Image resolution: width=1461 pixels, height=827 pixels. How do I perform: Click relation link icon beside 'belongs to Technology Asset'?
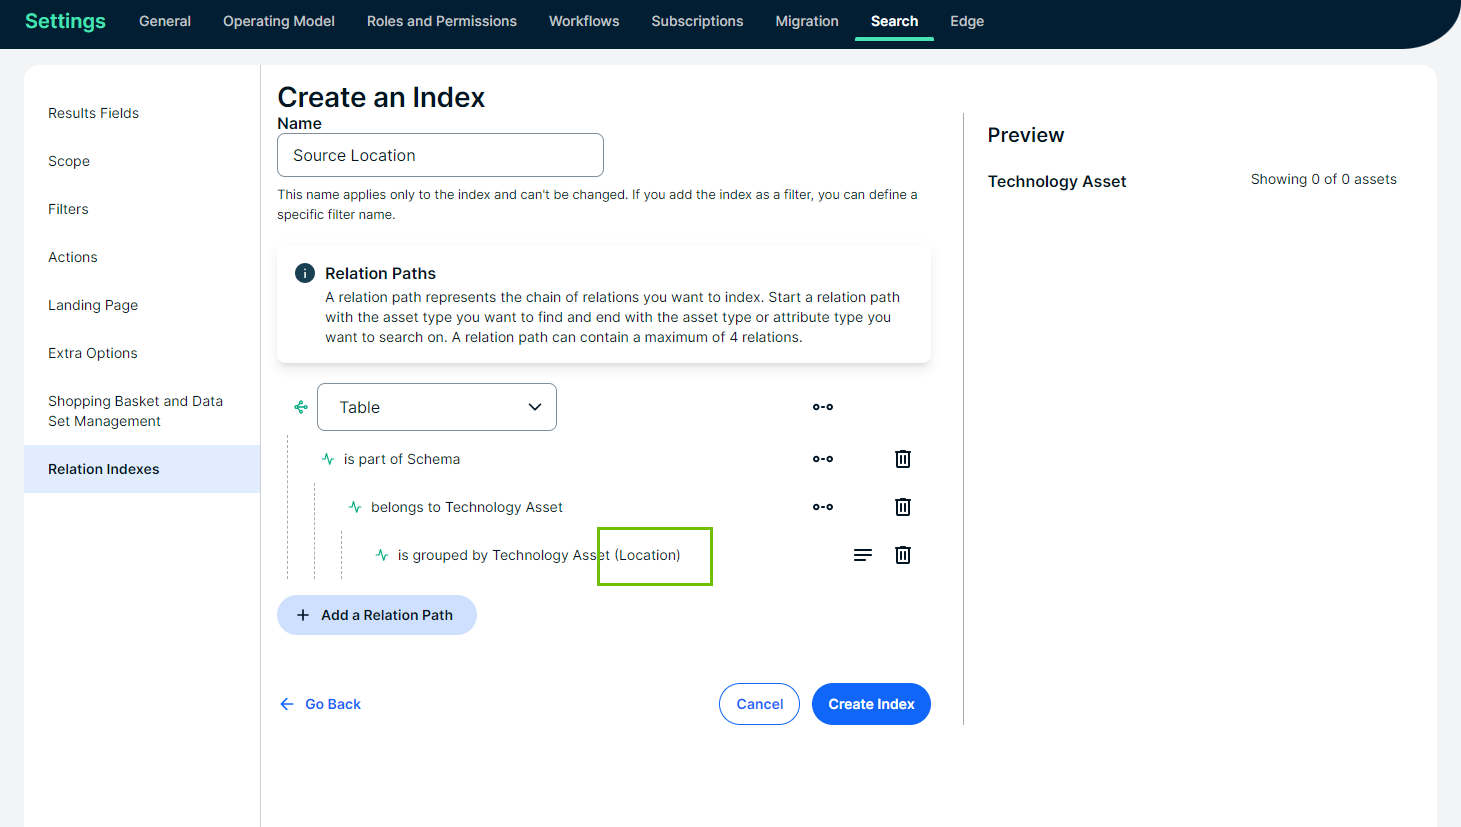822,507
